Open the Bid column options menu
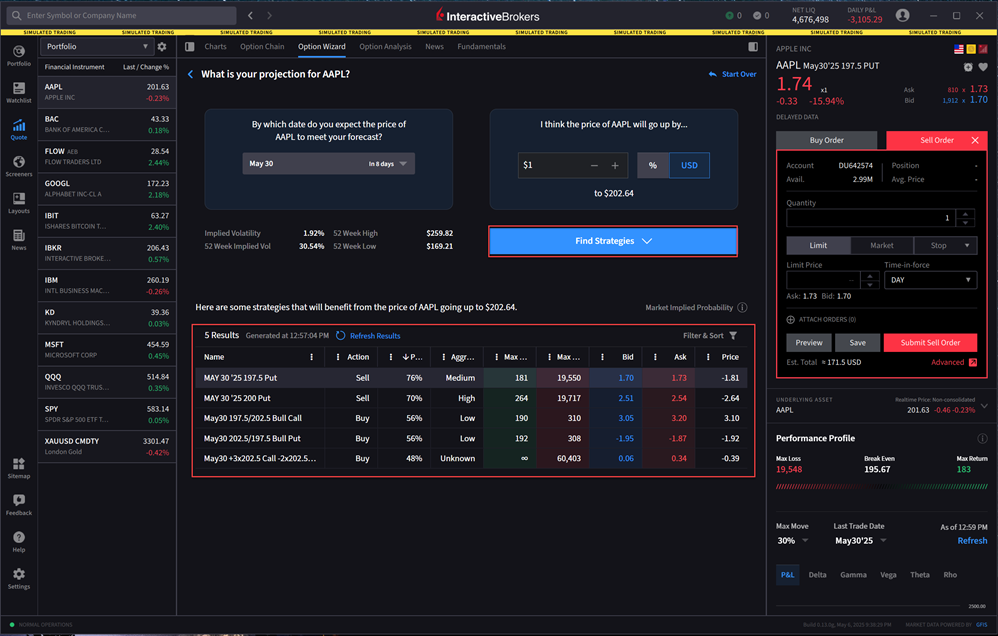Viewport: 998px width, 636px height. click(x=602, y=357)
